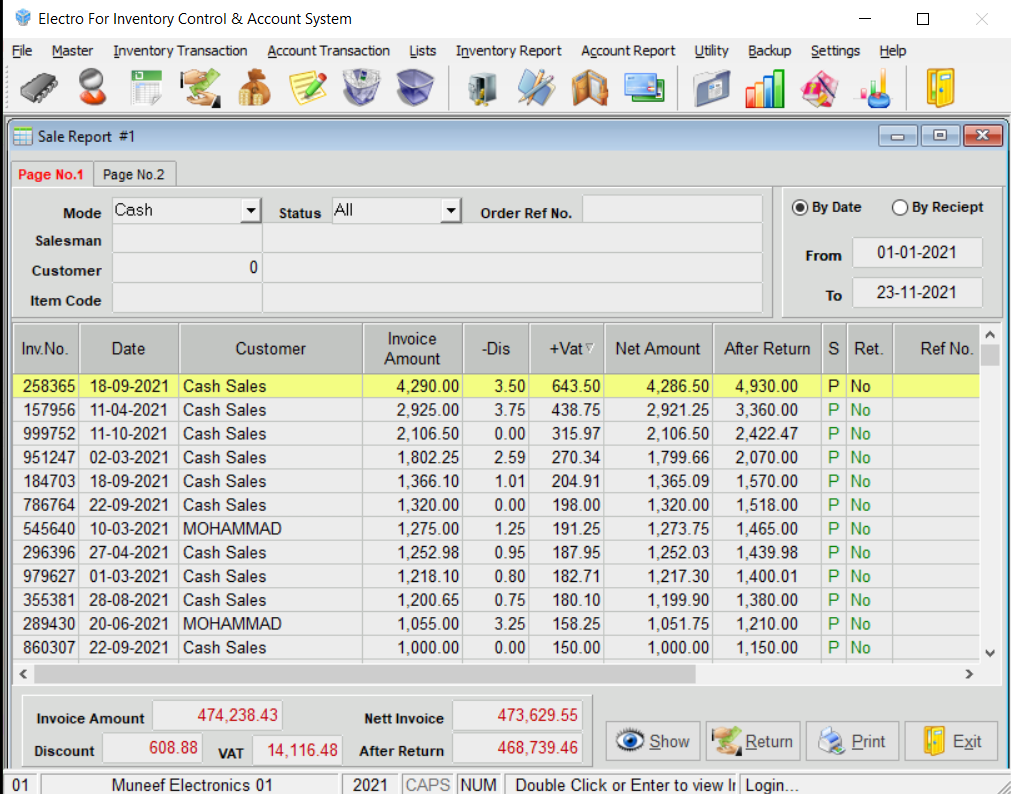1011x794 pixels.
Task: Click the From date field
Action: tap(916, 253)
